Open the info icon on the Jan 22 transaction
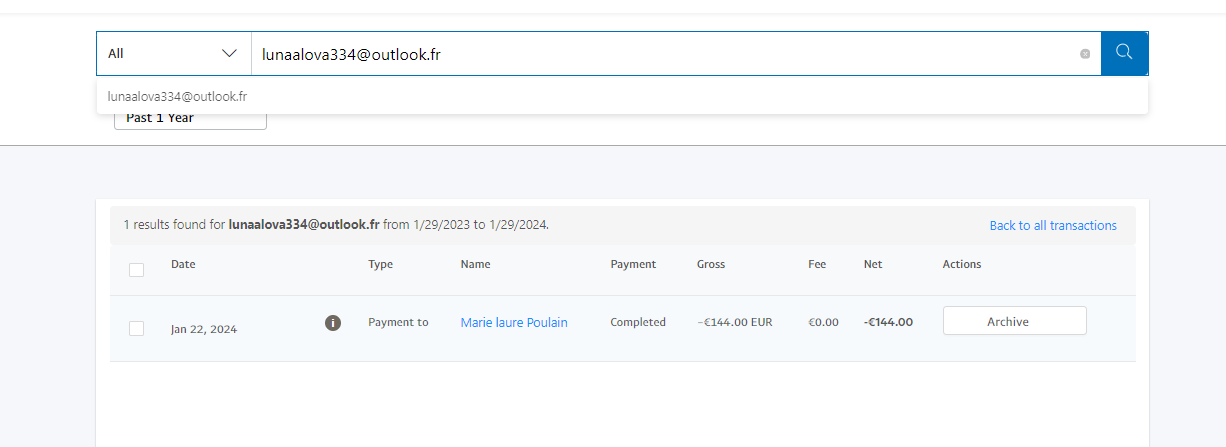The height and width of the screenshot is (447, 1226). (333, 323)
